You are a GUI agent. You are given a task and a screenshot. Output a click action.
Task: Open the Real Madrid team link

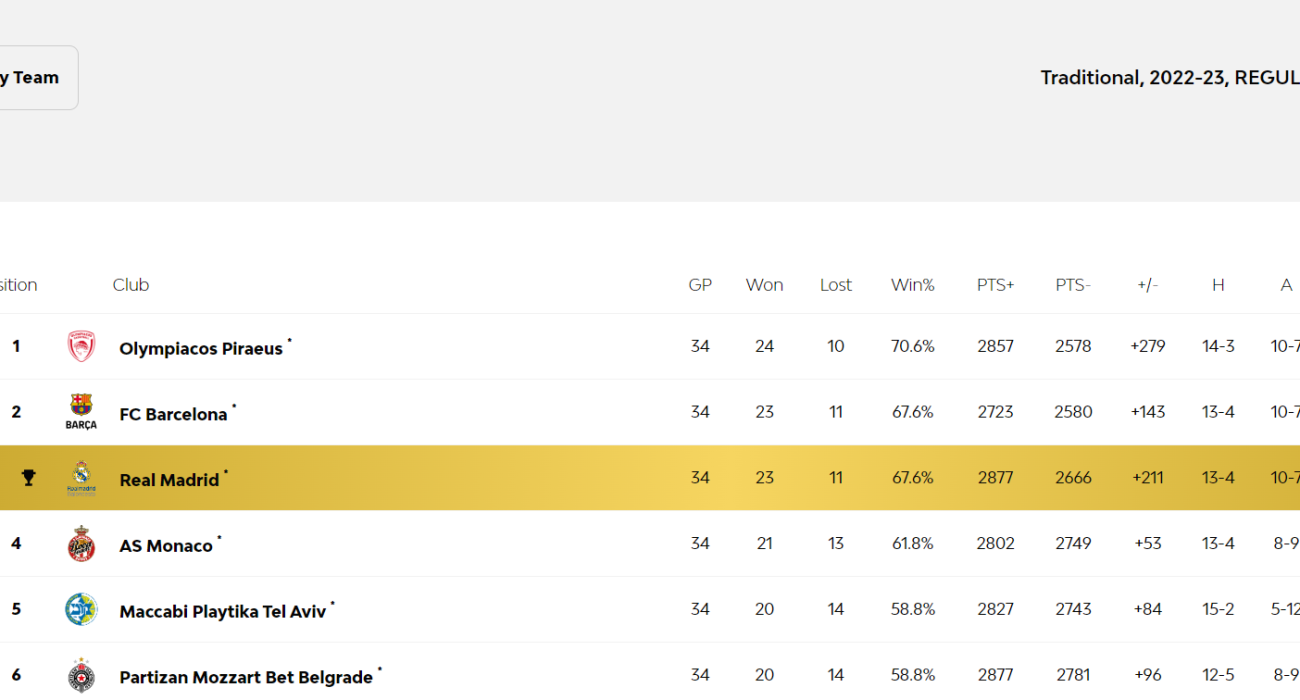click(x=169, y=480)
